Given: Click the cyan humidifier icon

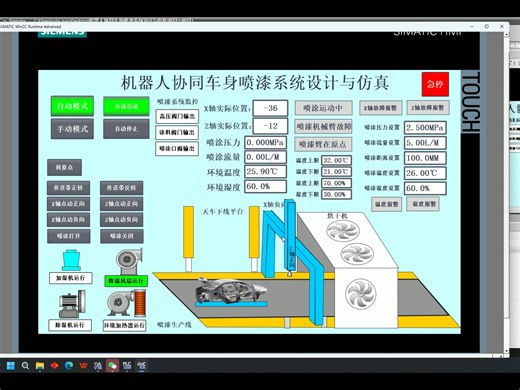Looking at the screenshot, I should point(71,260).
